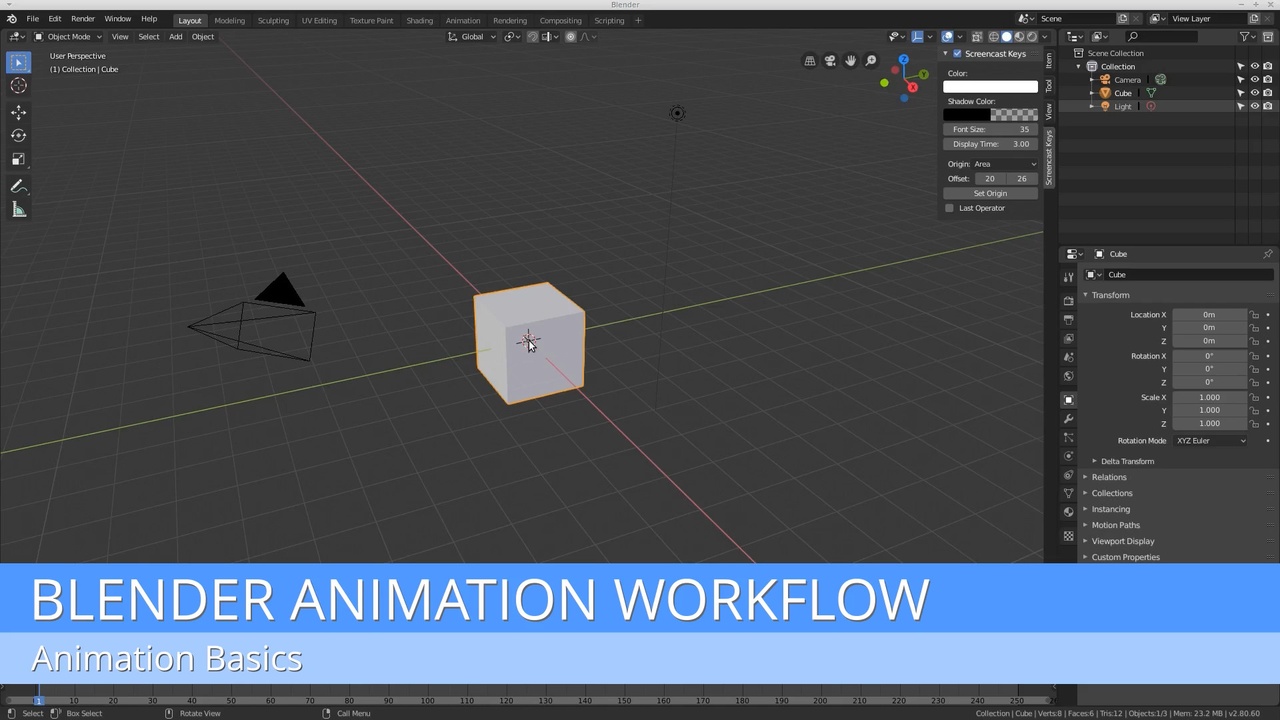Expand the Delta Transform panel
1280x720 pixels.
pyautogui.click(x=1127, y=462)
